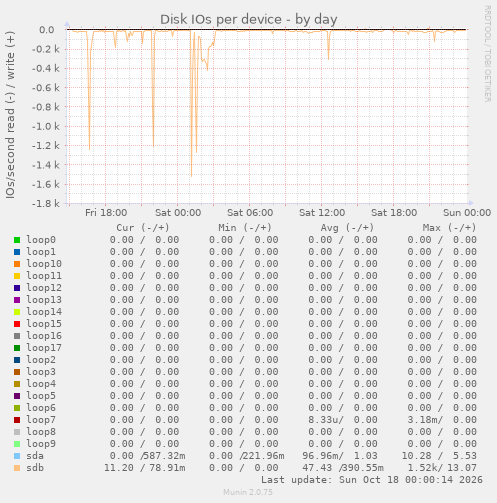Click the loop9 light green swatch
The image size is (497, 503).
pyautogui.click(x=17, y=444)
